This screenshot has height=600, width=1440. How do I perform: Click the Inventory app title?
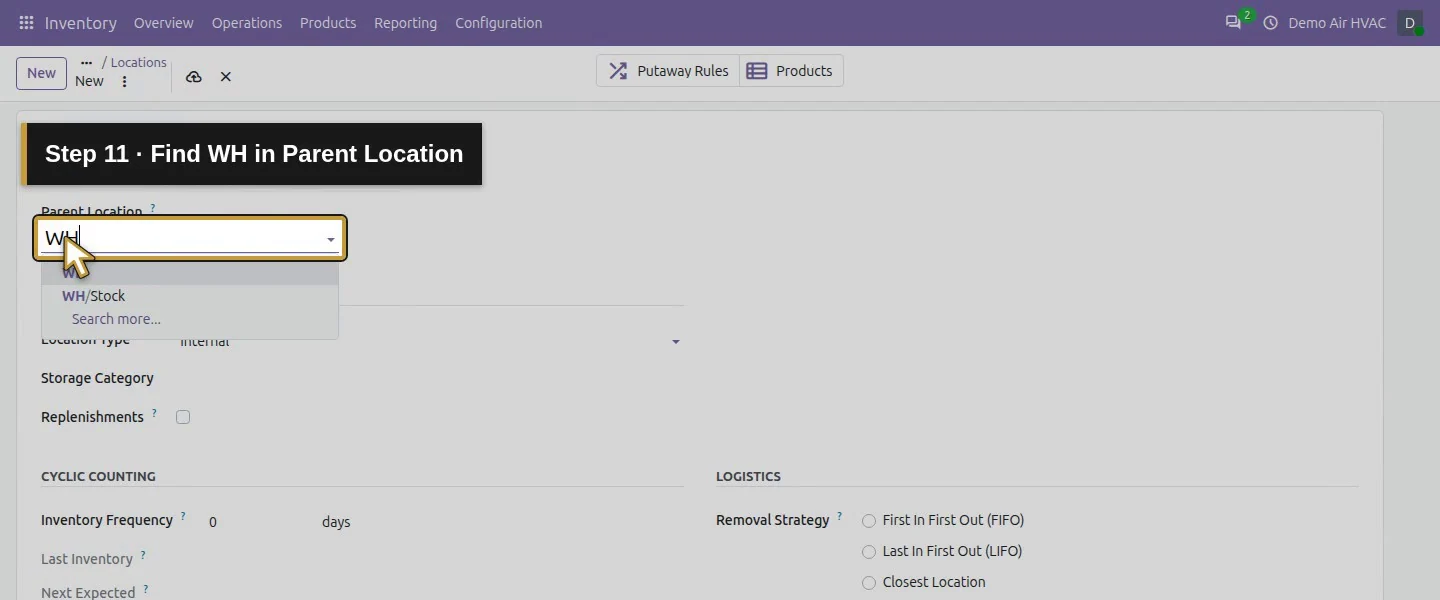click(x=81, y=23)
